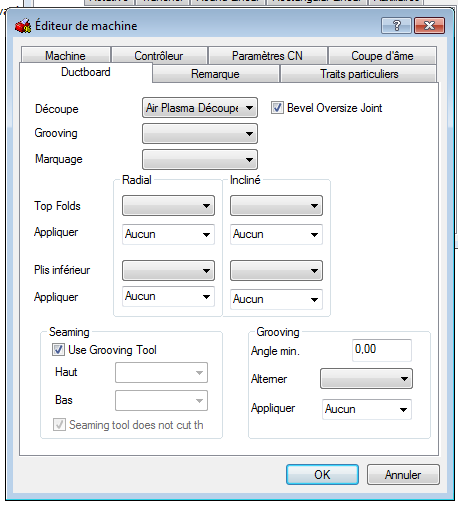Select the Ductboard tab
The image size is (458, 506).
point(86,72)
